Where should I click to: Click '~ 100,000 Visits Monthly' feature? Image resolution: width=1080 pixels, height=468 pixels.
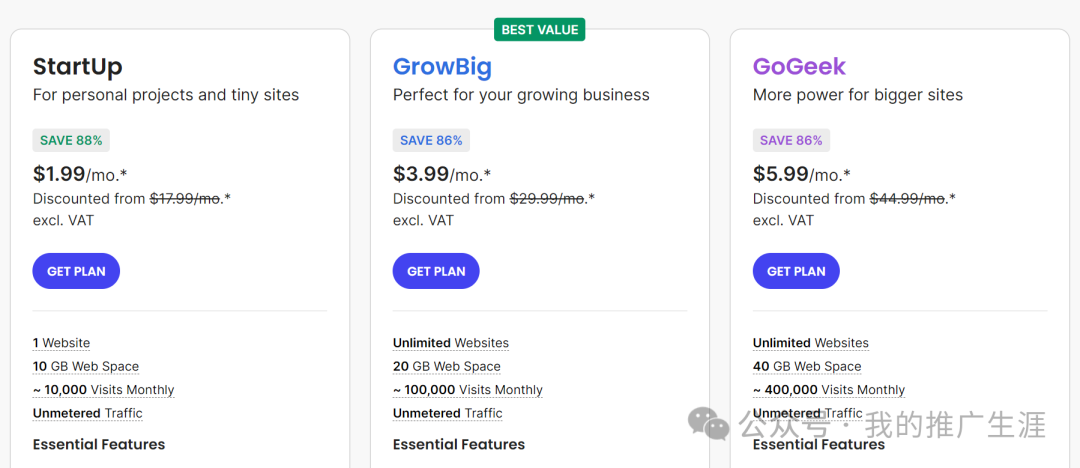(x=467, y=390)
